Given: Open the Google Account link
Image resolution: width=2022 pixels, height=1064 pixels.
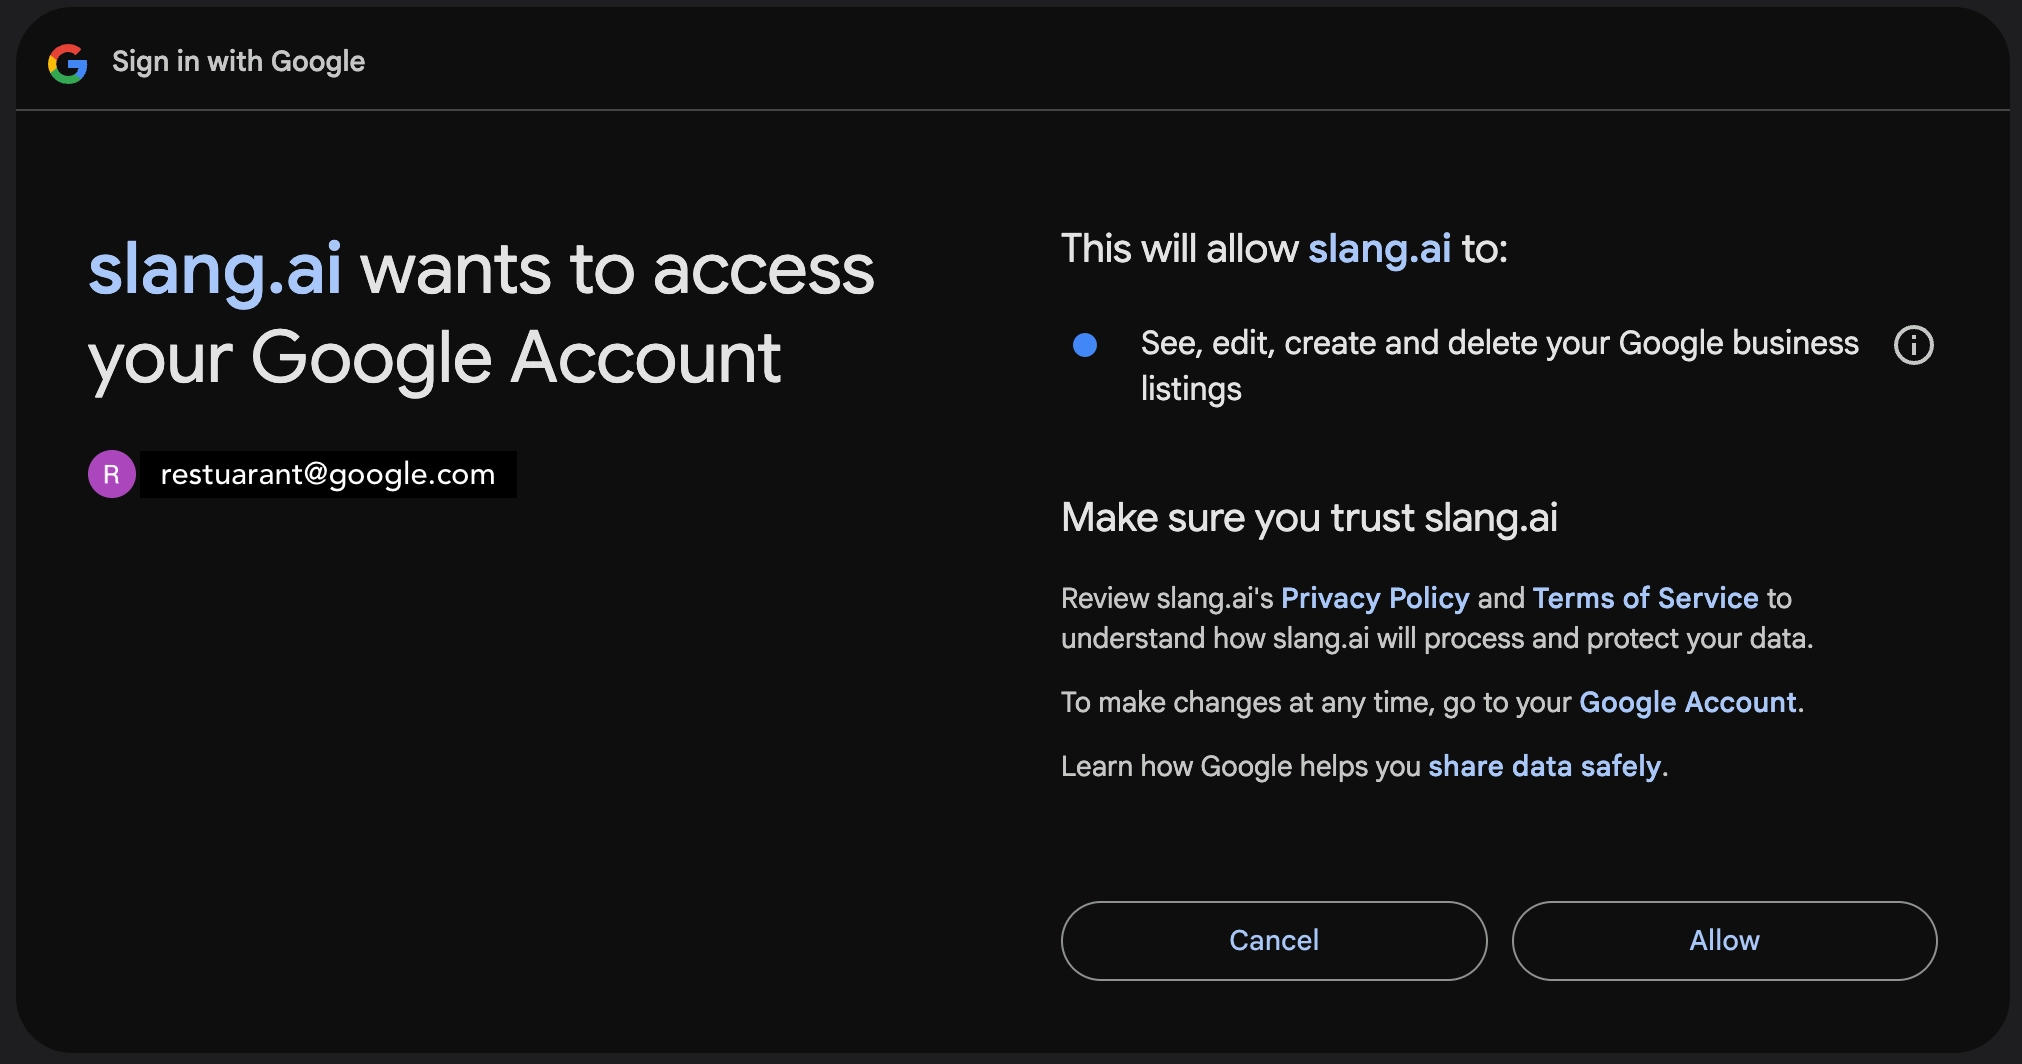Looking at the screenshot, I should (x=1687, y=702).
